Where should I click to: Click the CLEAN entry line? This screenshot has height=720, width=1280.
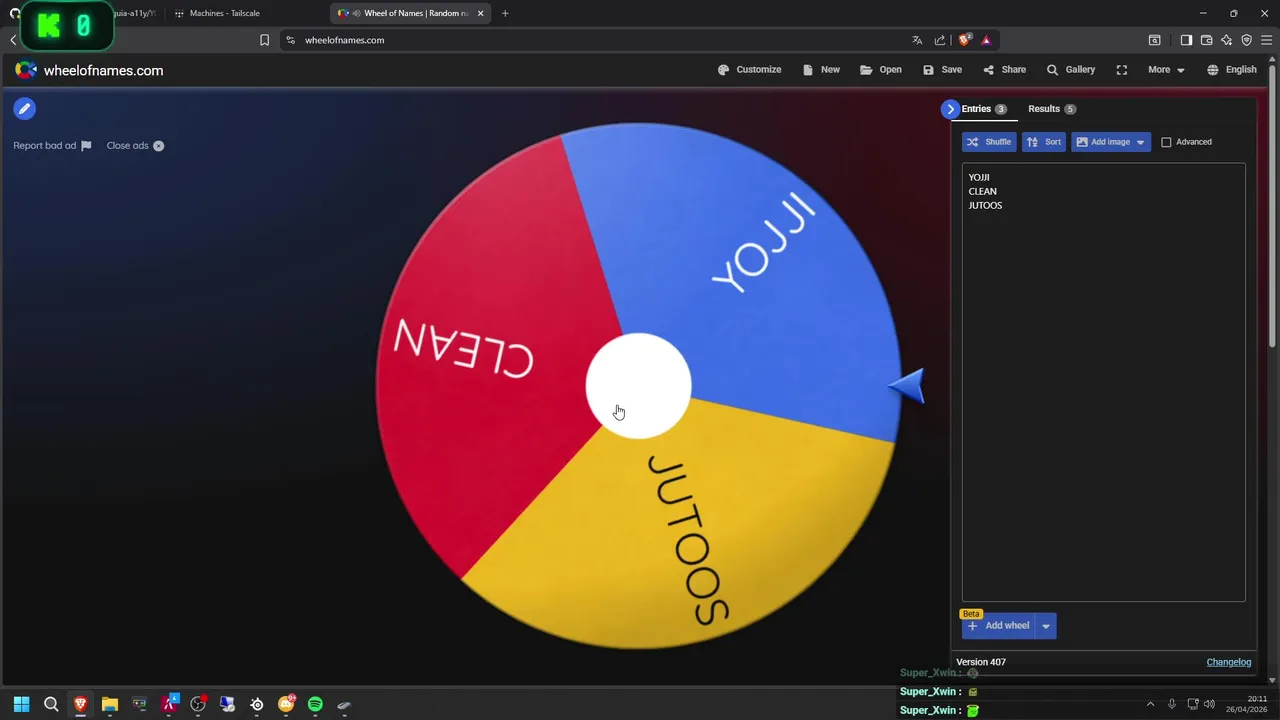(x=982, y=191)
